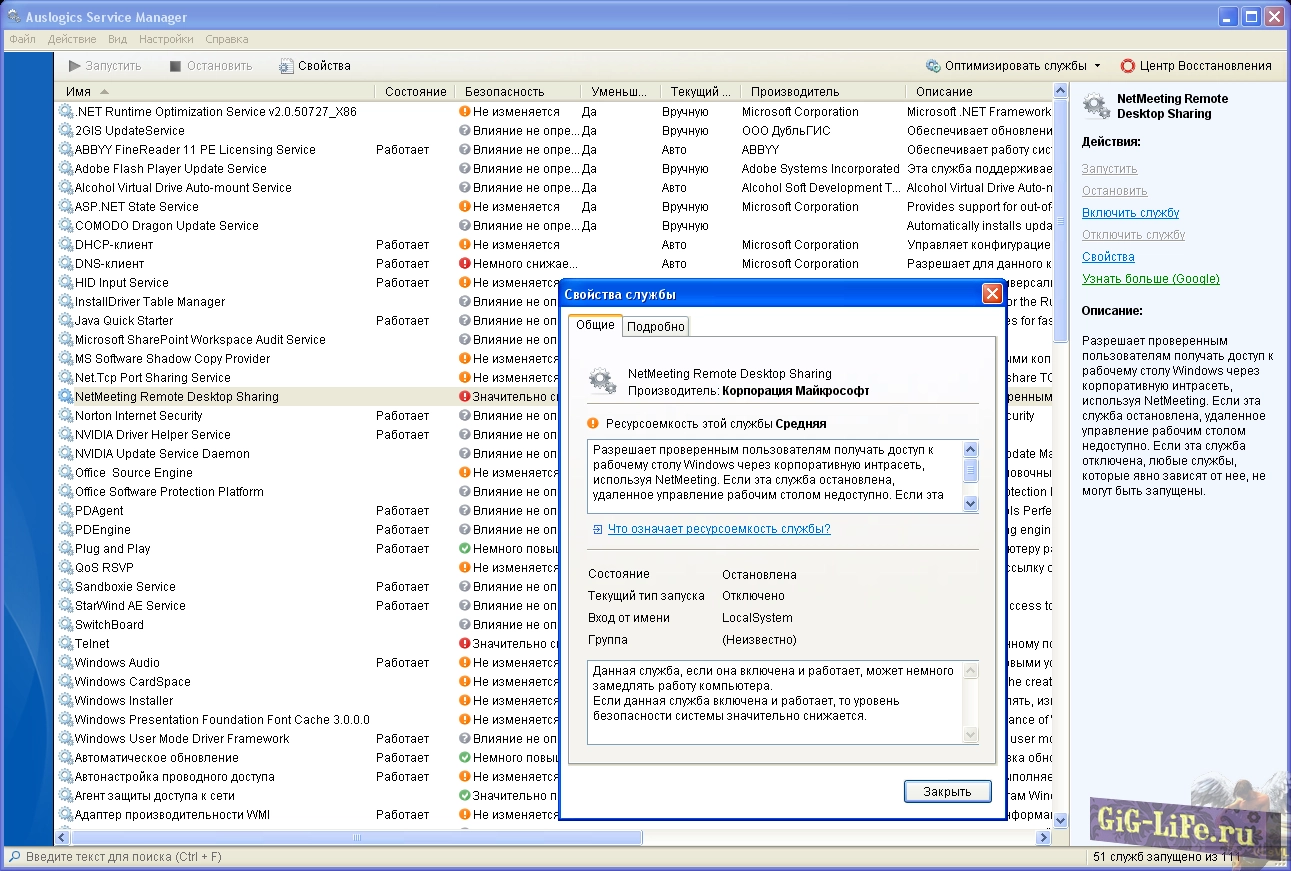The image size is (1291, 871).
Task: Click the green security icon in Plug and Play row
Action: pos(464,549)
